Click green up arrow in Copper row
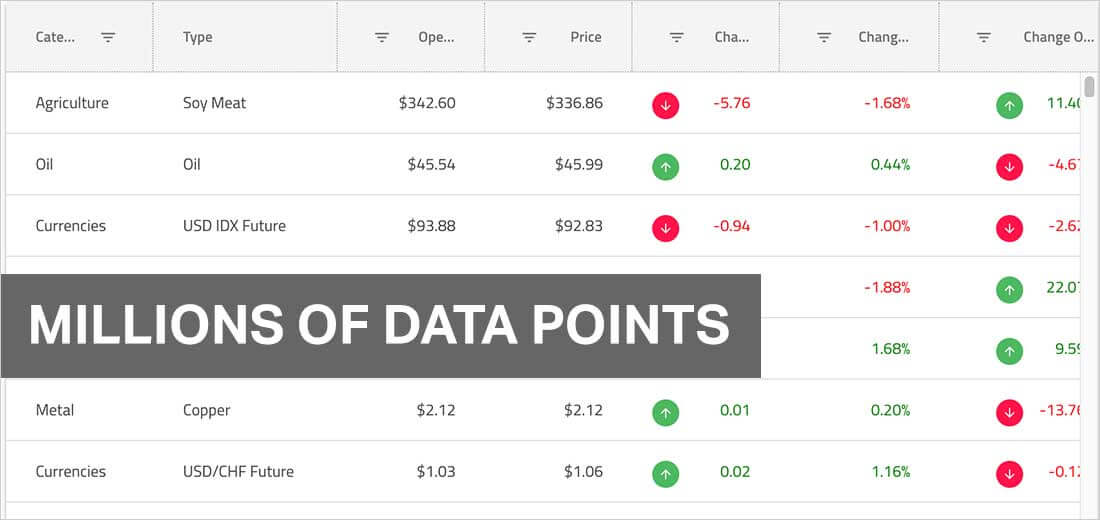The height and width of the screenshot is (520, 1100). [x=665, y=411]
